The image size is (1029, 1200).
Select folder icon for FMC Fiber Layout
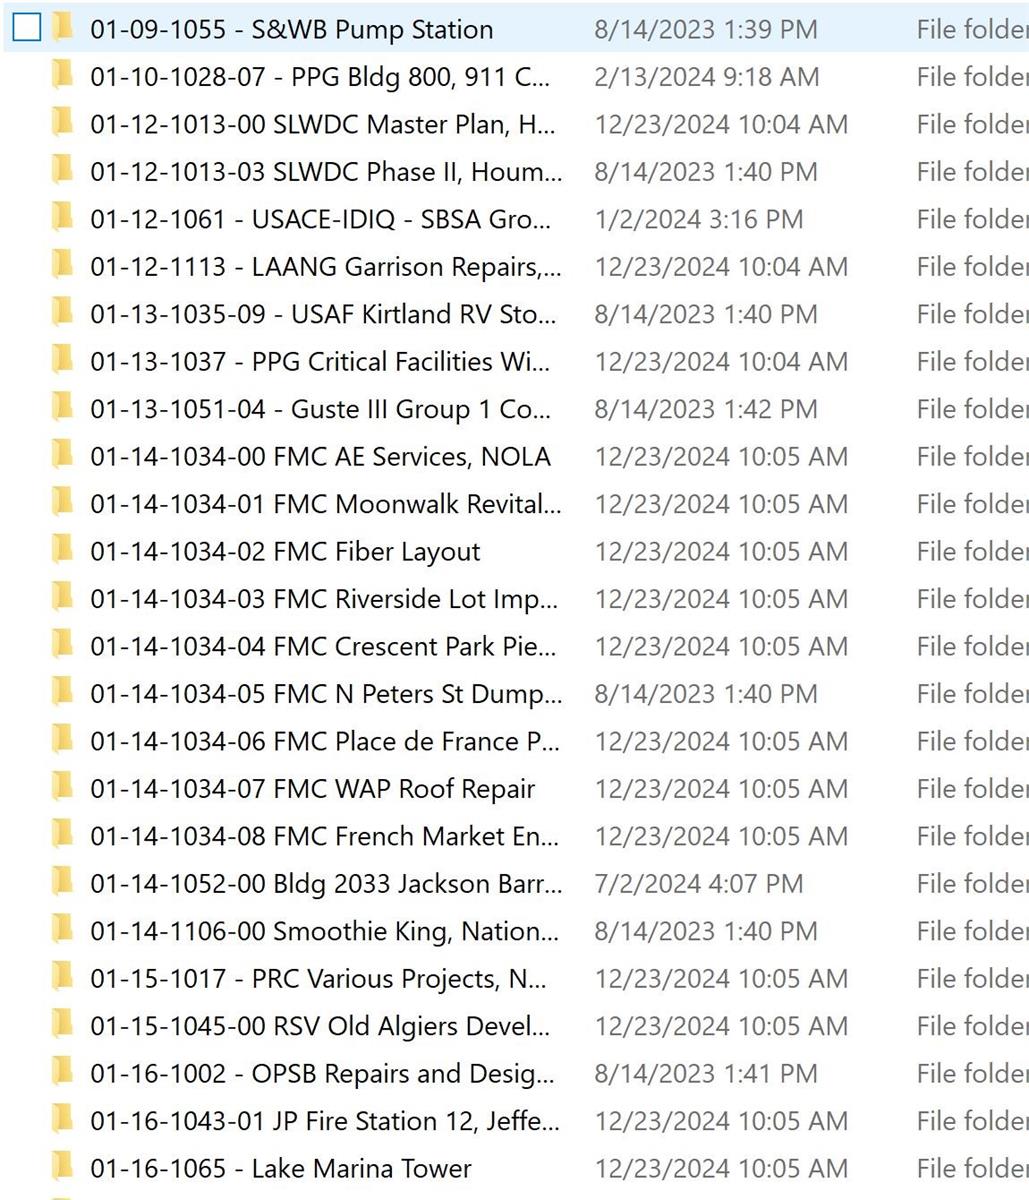click(63, 551)
